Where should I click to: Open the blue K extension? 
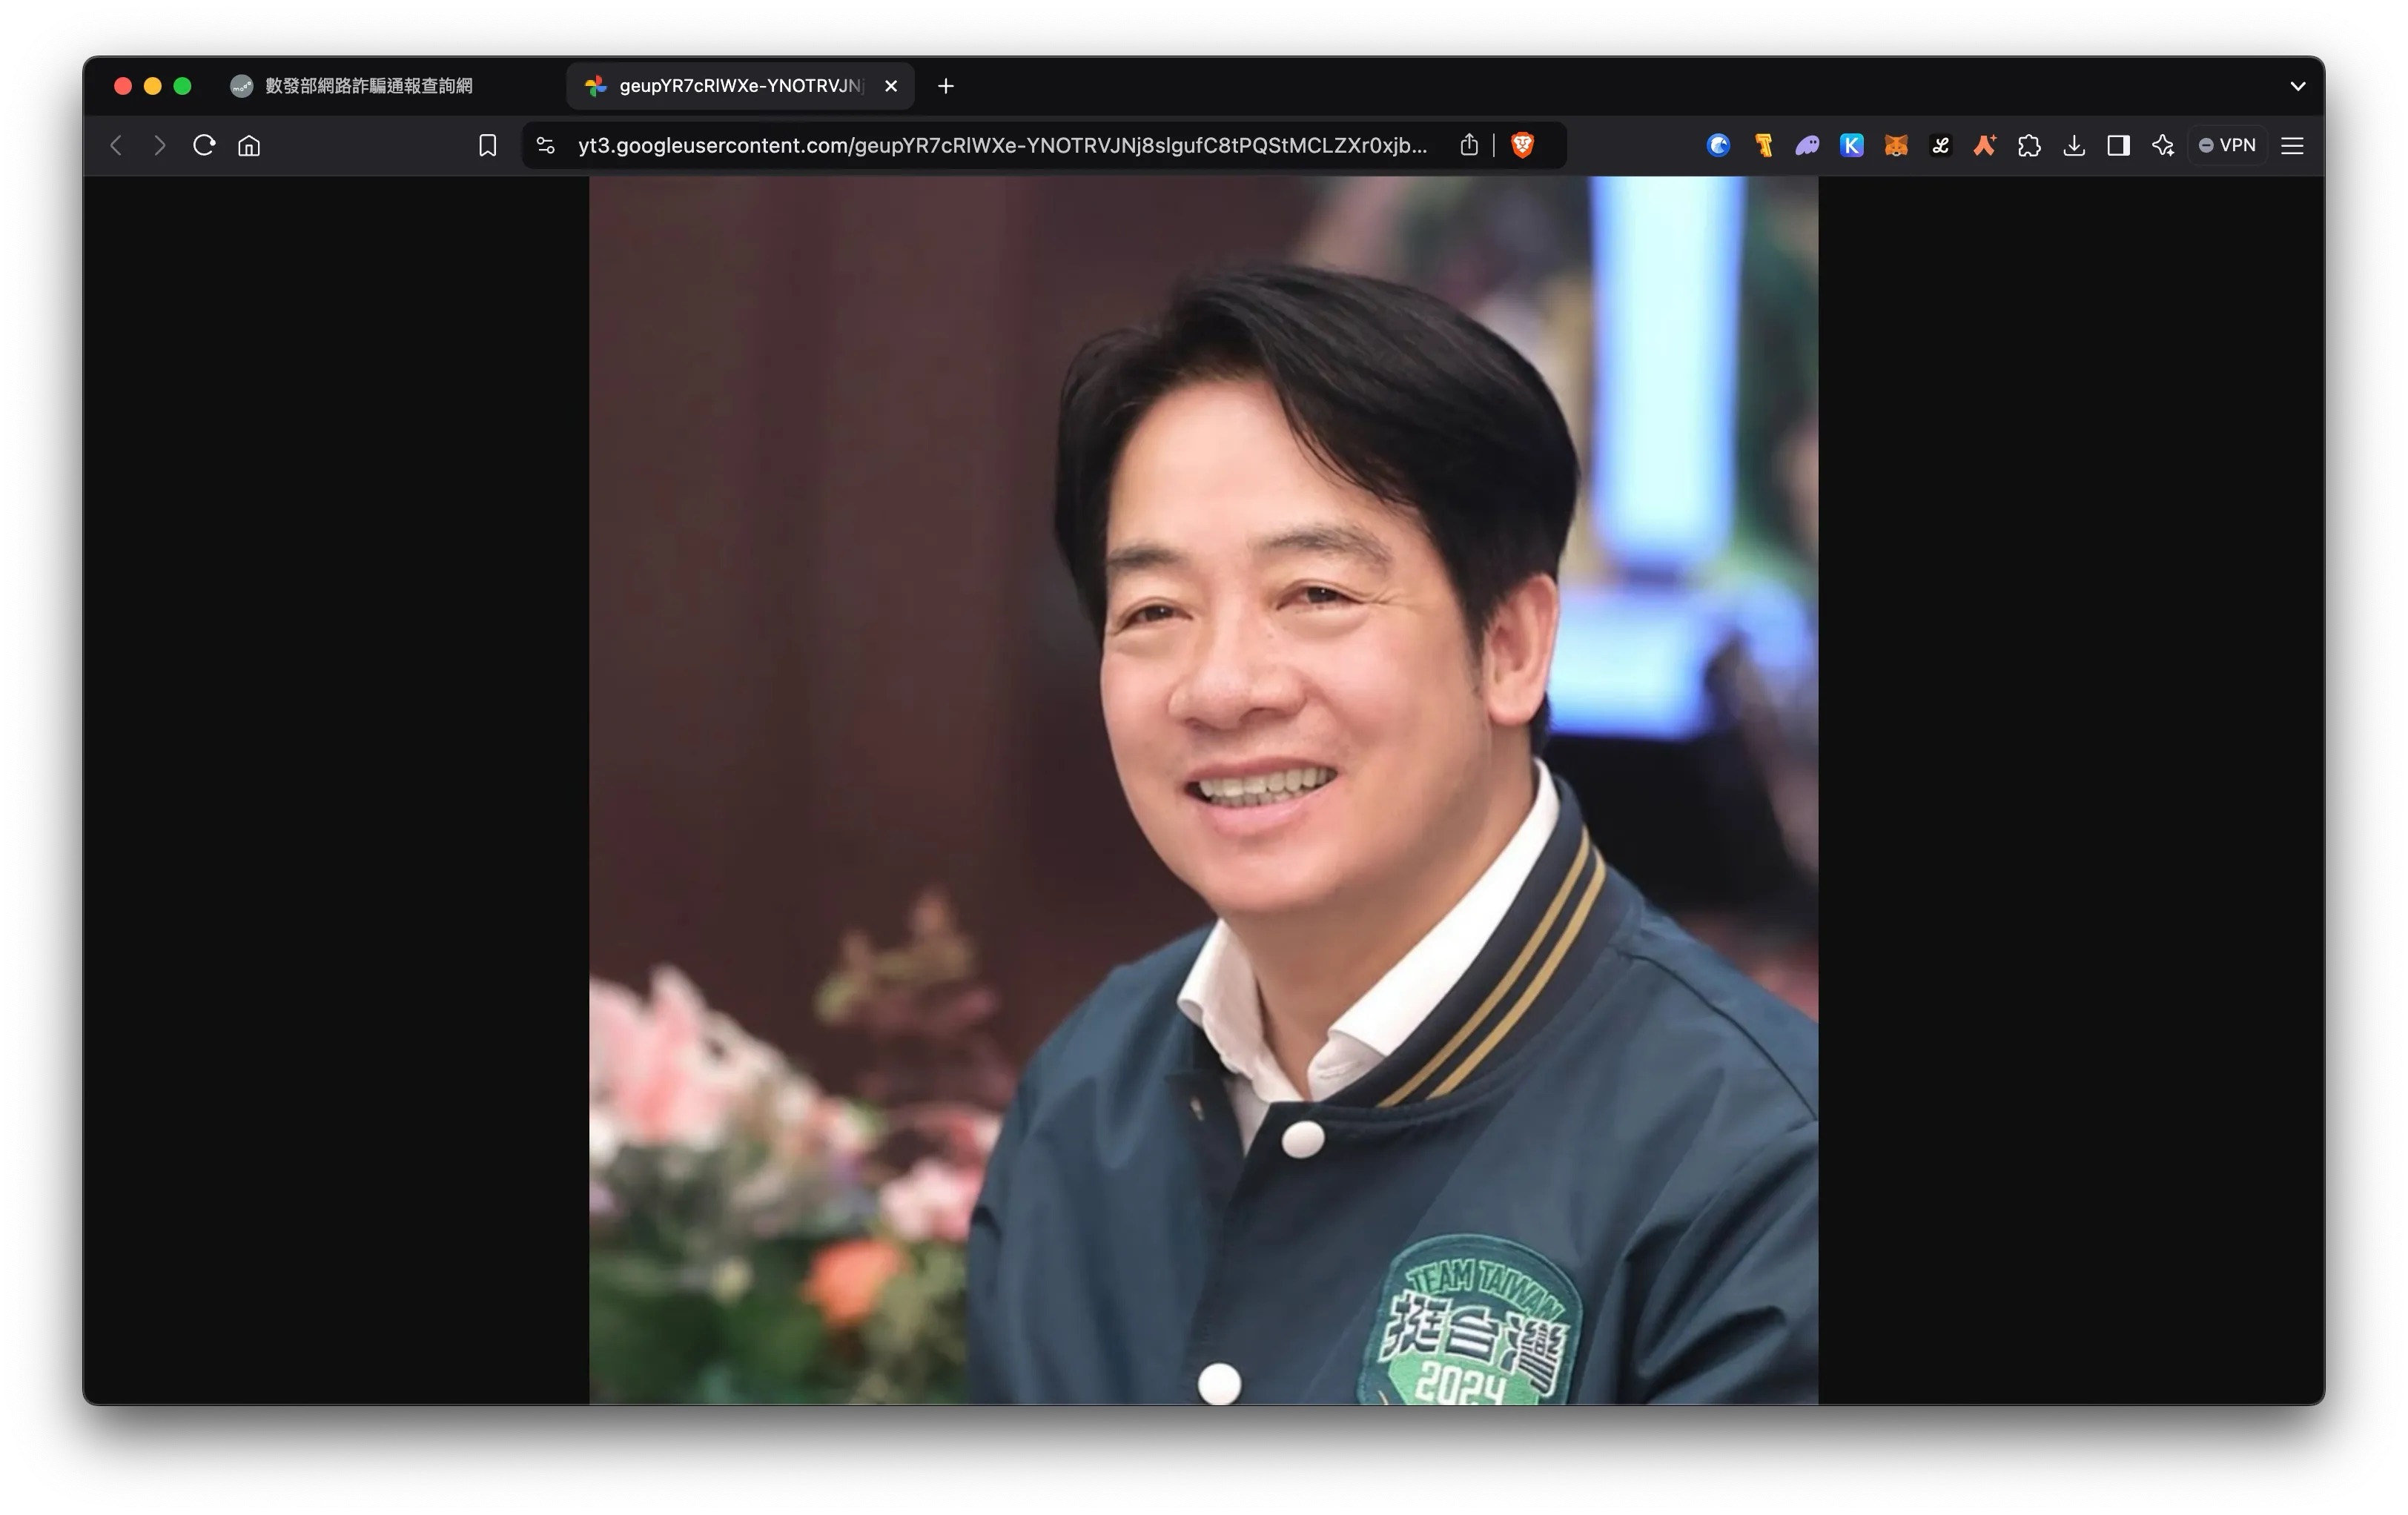click(1851, 146)
